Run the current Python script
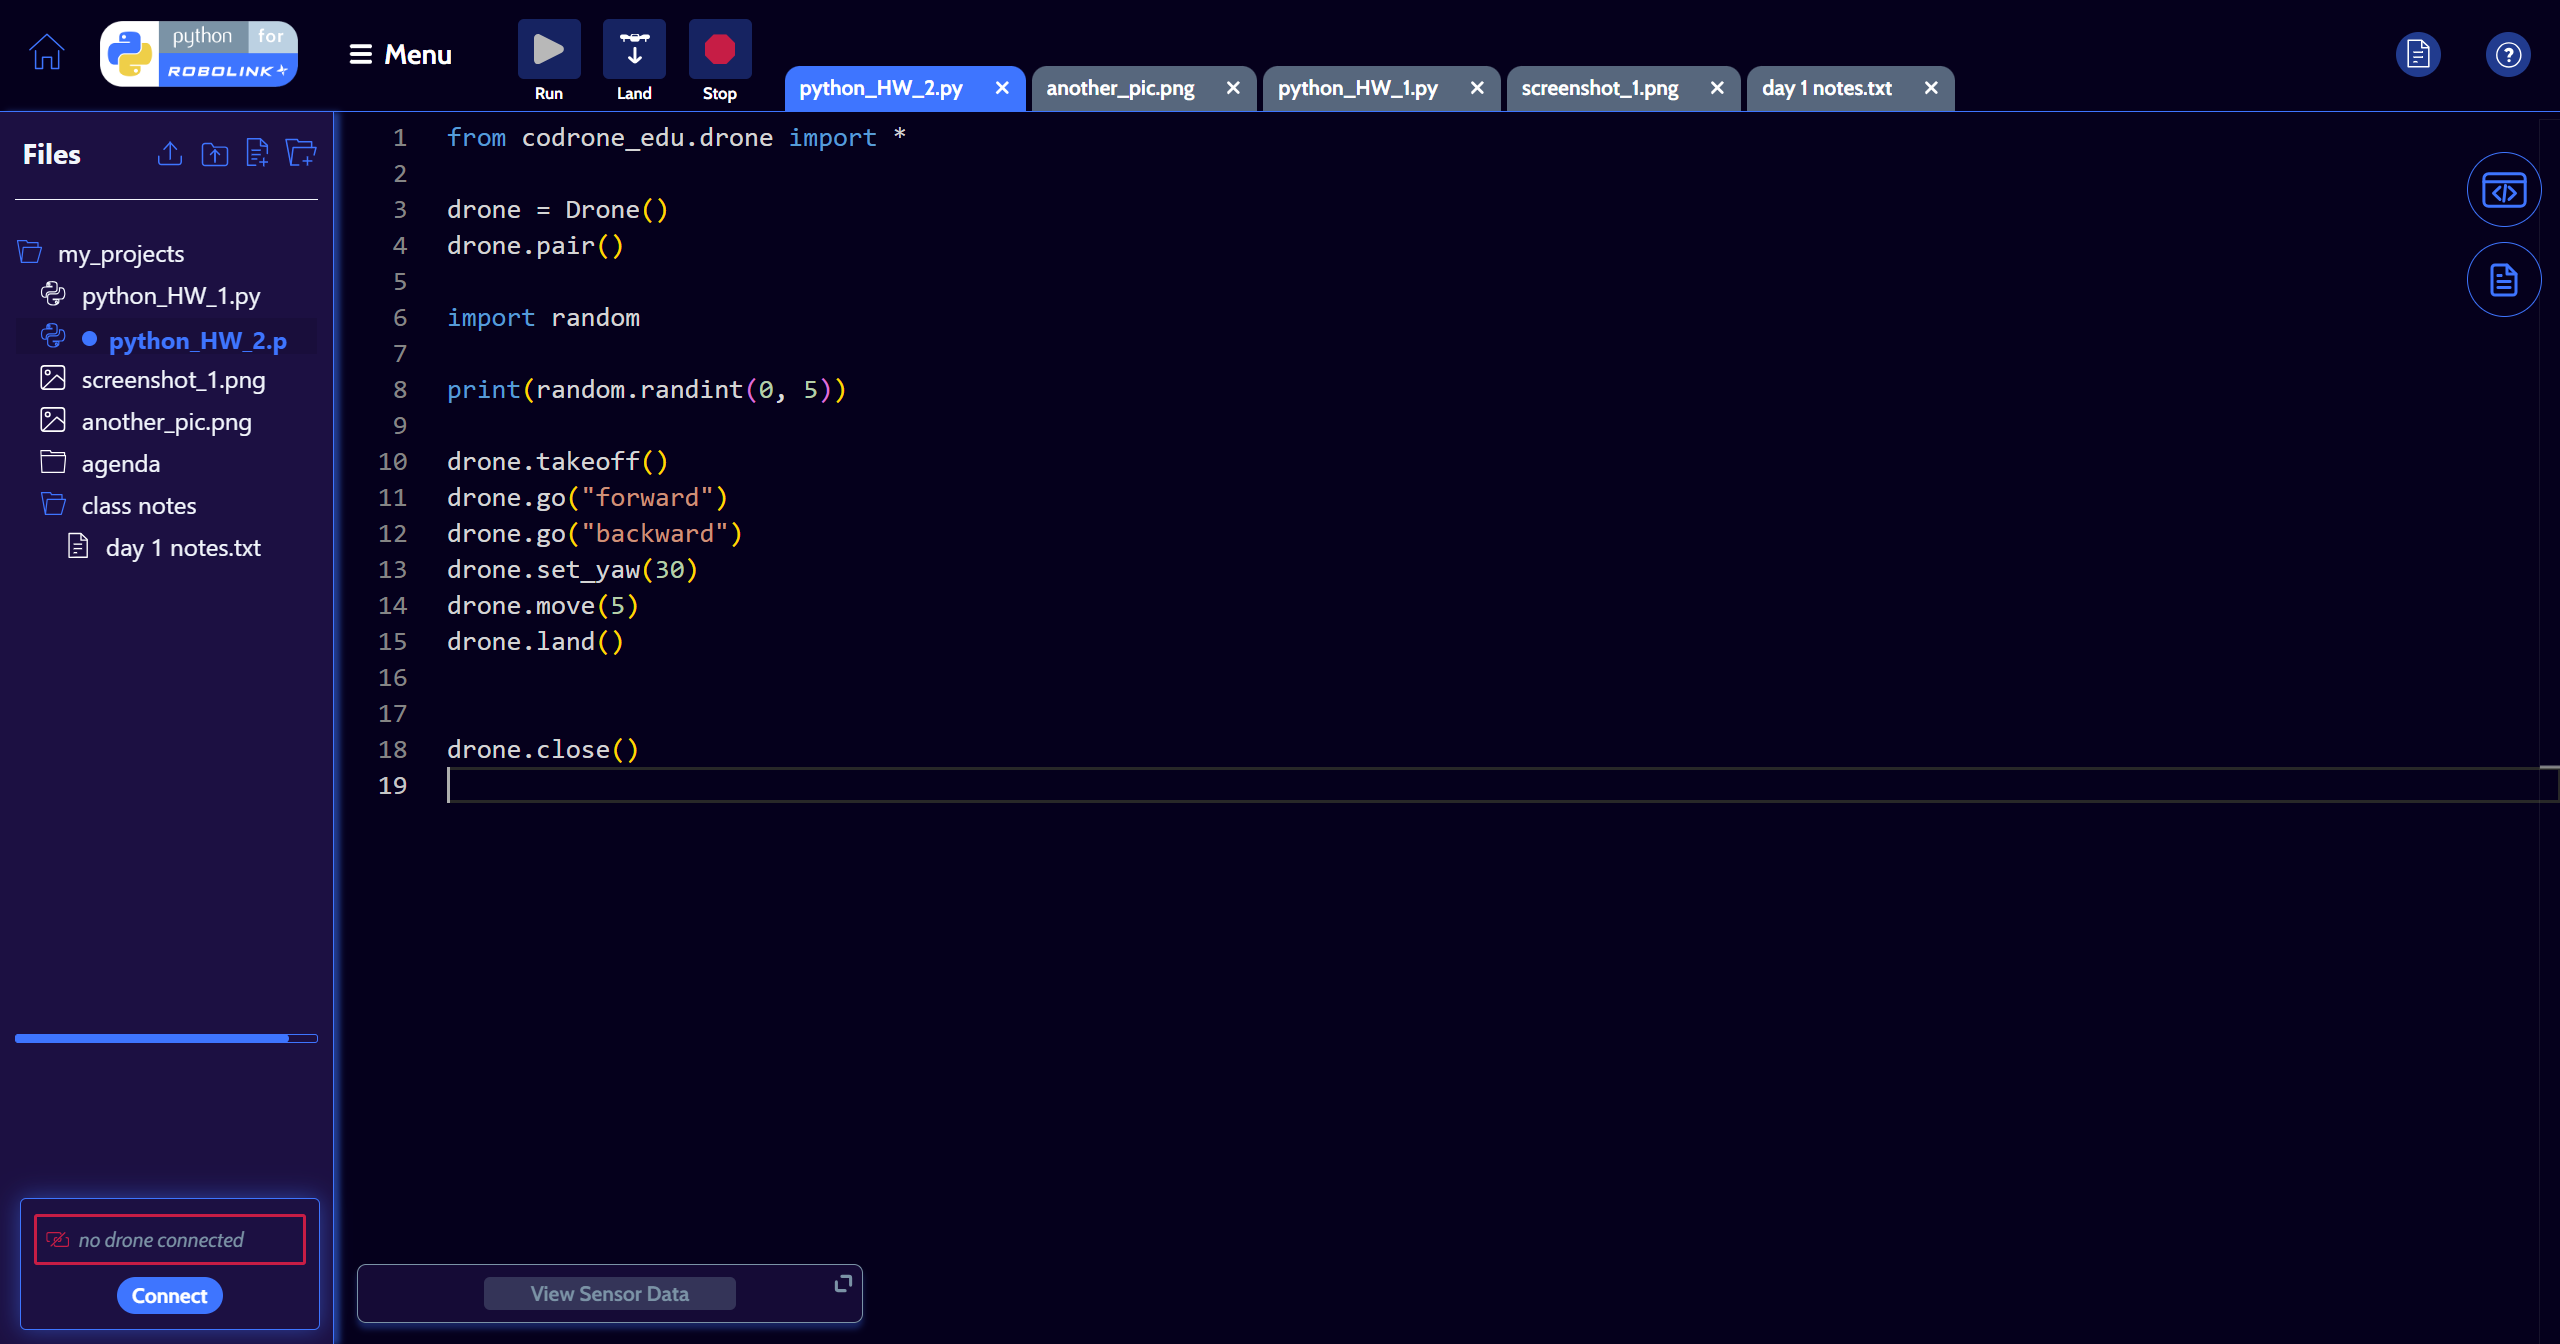Viewport: 2560px width, 1344px height. tap(548, 47)
